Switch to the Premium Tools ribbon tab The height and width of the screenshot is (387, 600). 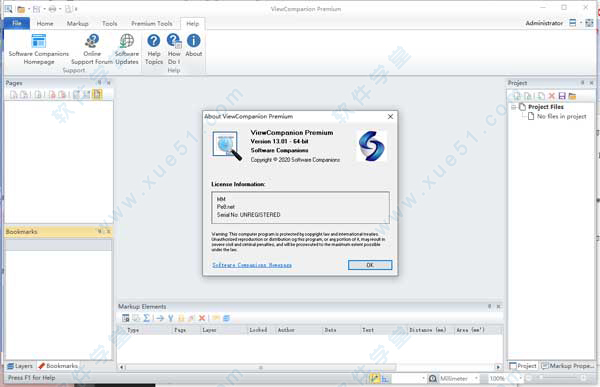click(152, 23)
